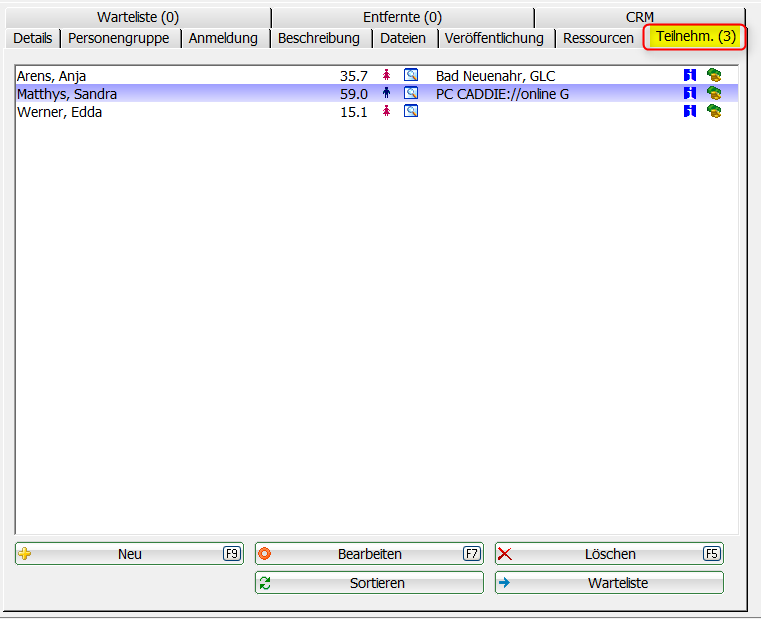Click the Sortieren button
This screenshot has width=761, height=619.
tap(369, 583)
